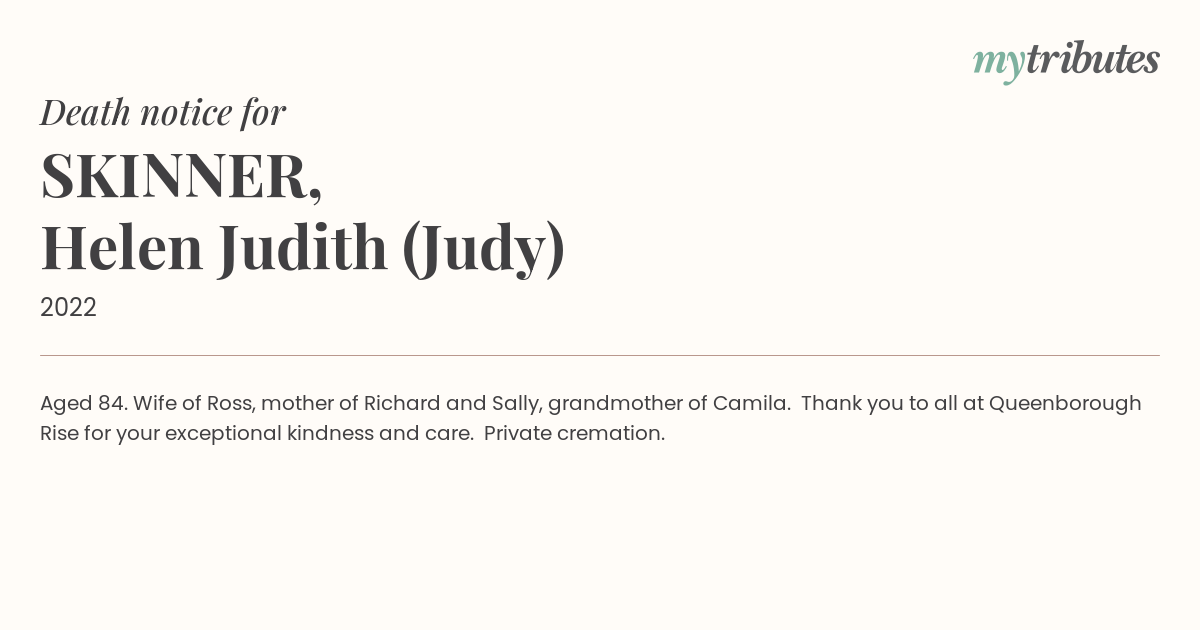Click the year 2022
This screenshot has height=630, width=1200.
click(68, 308)
